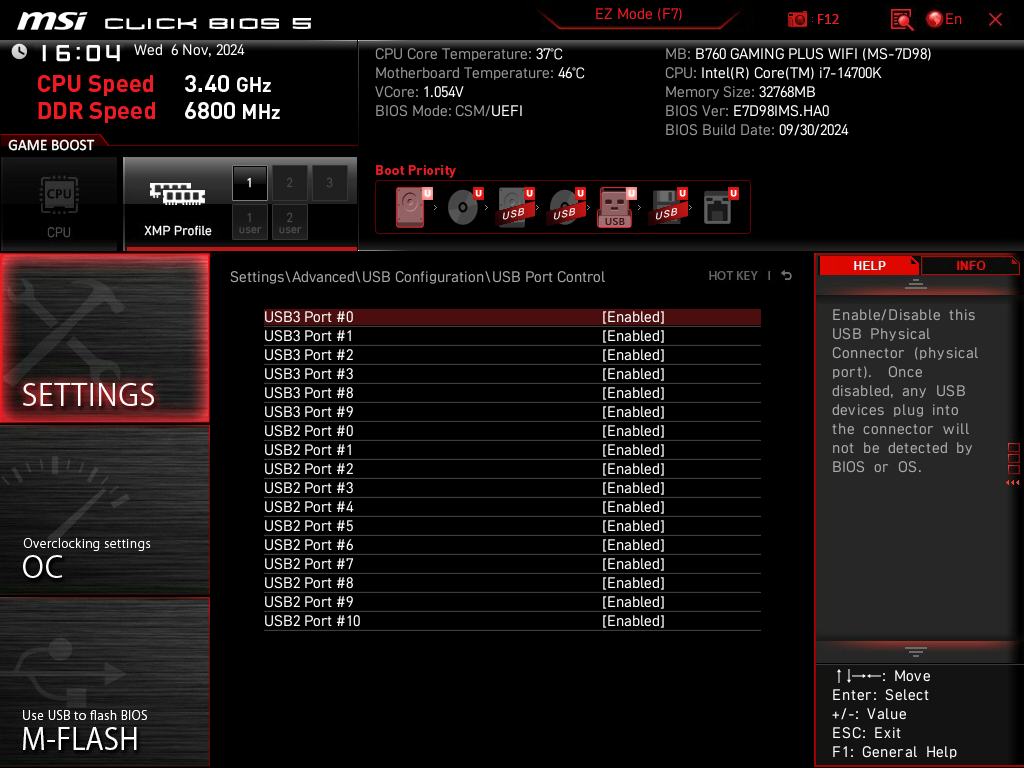Click the BIOS Ver E7D98IMS.HA0 text

(747, 111)
